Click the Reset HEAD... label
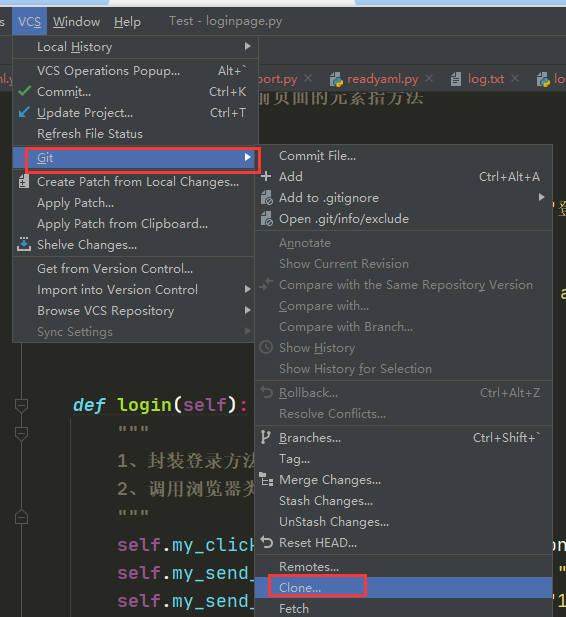Viewport: 566px width, 617px height. pyautogui.click(x=318, y=543)
